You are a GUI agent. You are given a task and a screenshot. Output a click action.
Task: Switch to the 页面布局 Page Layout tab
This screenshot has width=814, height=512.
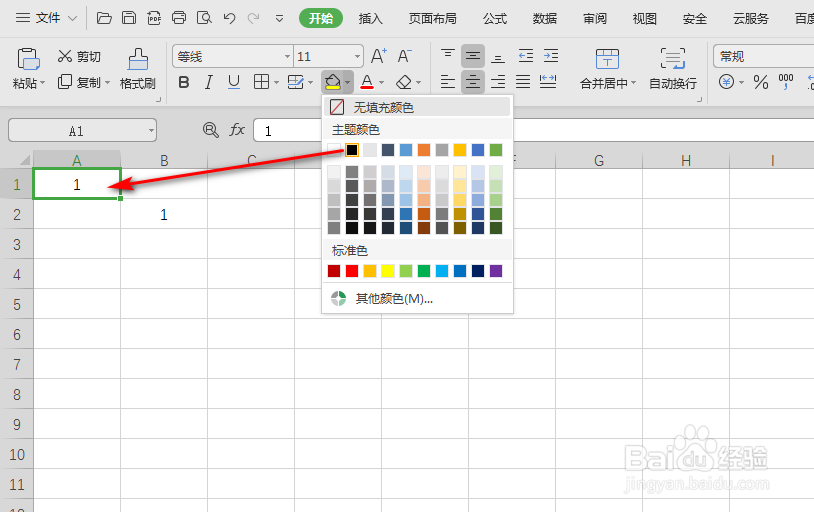(x=432, y=19)
